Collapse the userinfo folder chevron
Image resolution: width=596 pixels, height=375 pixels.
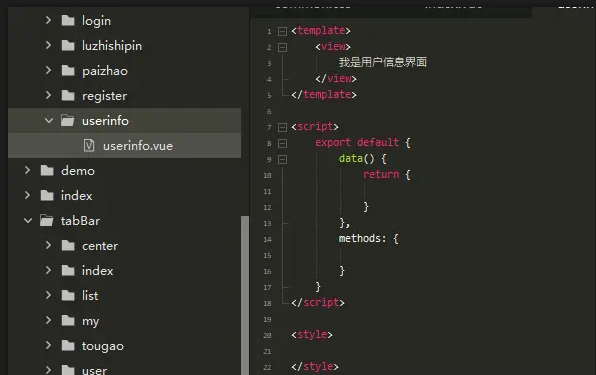point(49,121)
